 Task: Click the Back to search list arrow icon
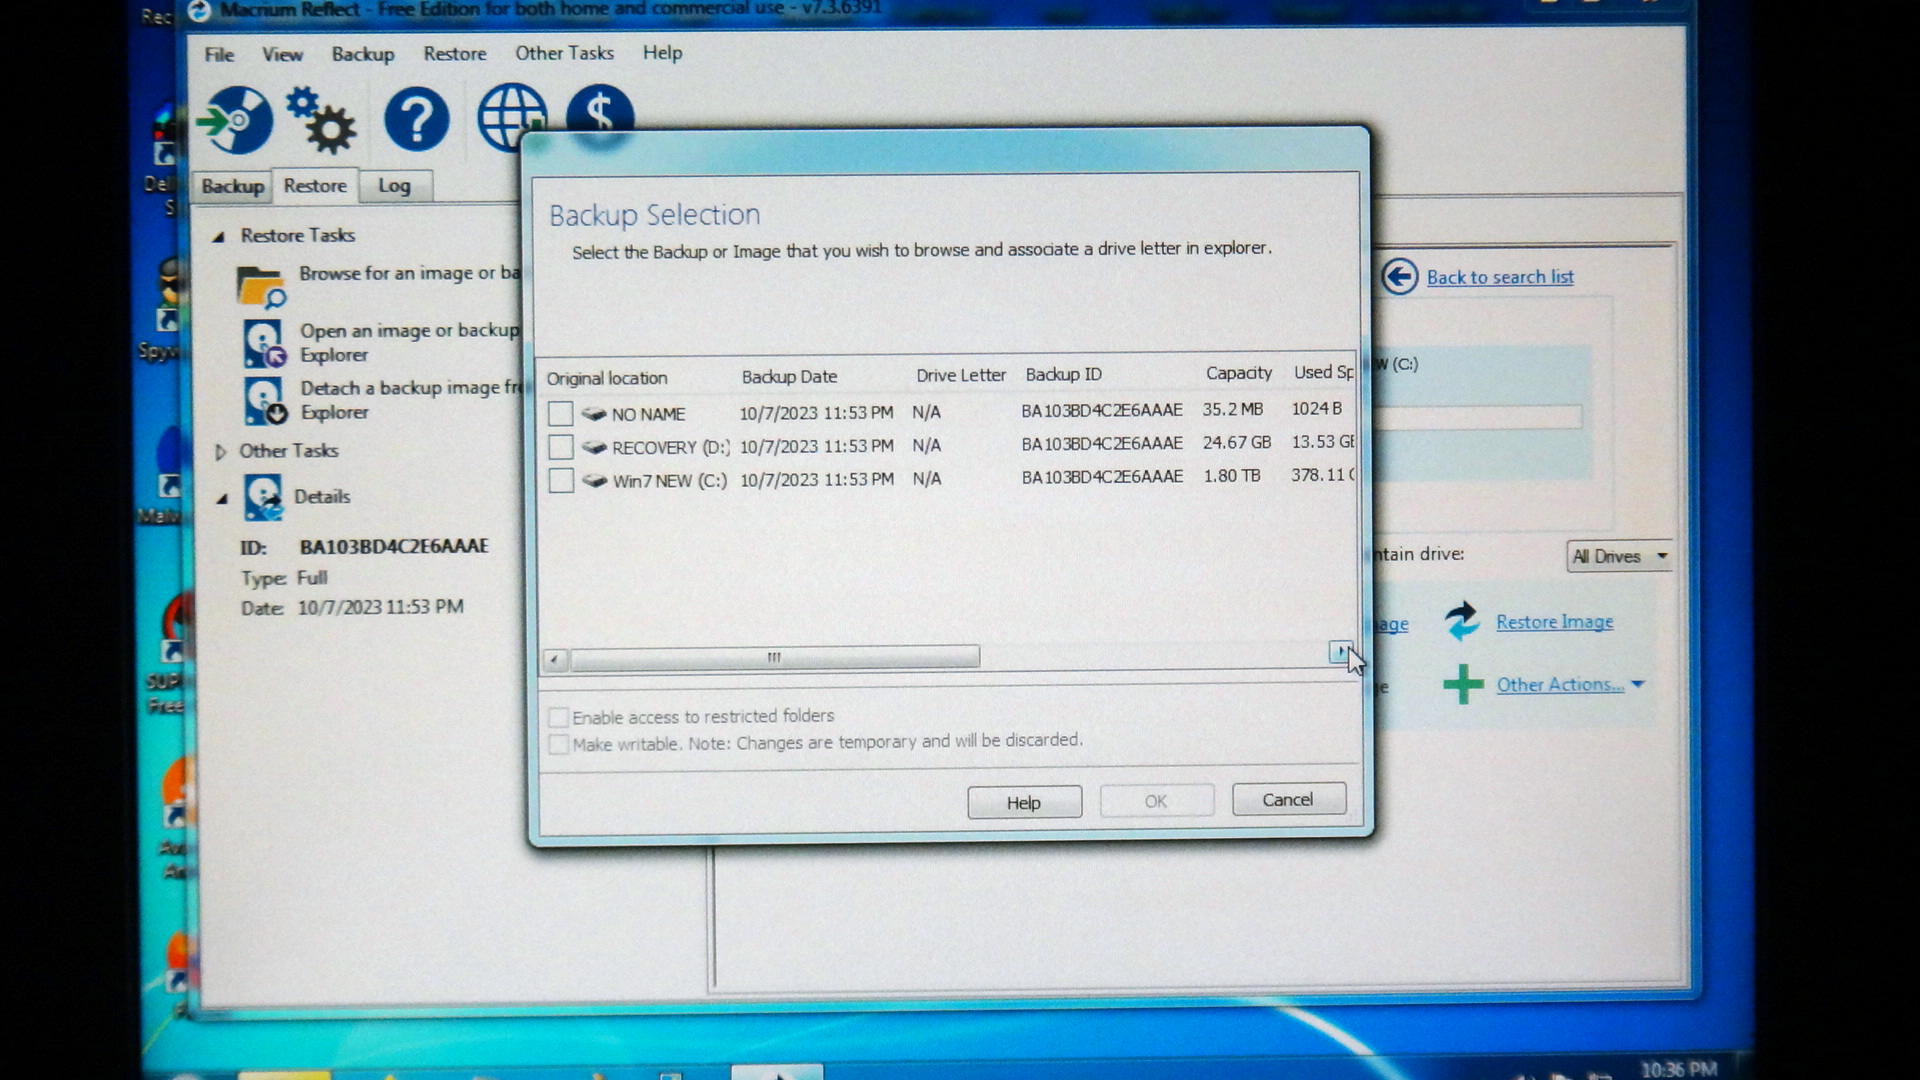tap(1400, 277)
